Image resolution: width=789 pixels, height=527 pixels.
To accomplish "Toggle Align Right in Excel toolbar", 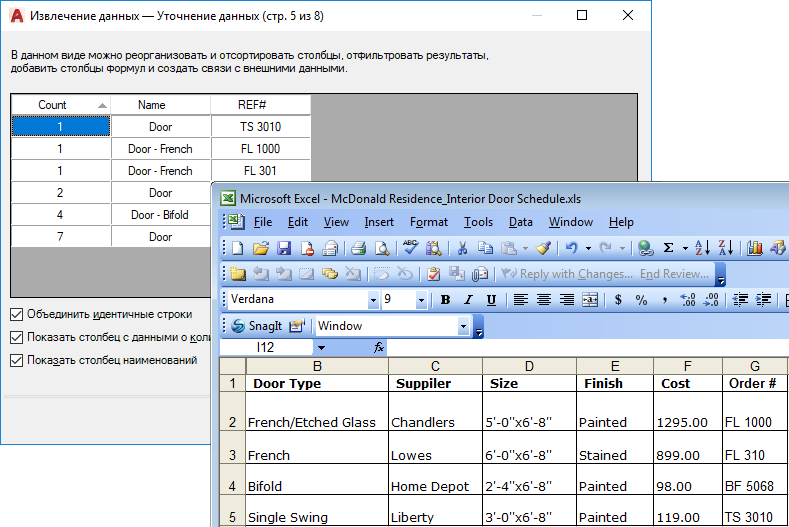I will [567, 300].
